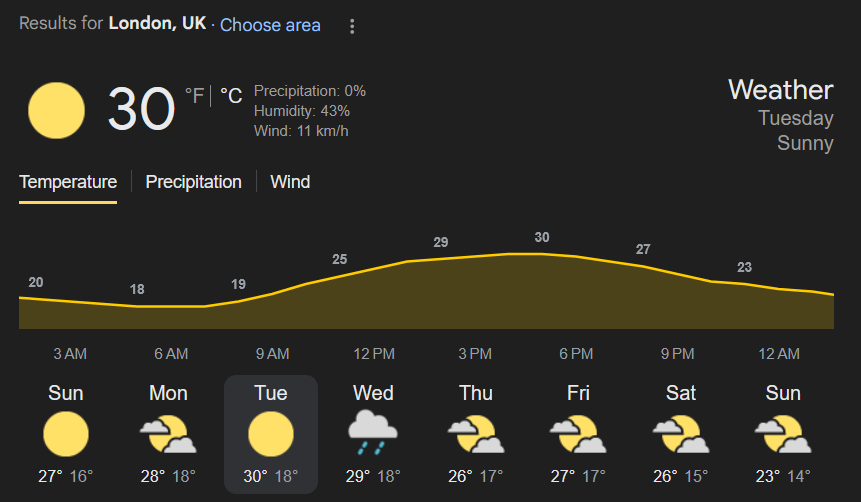Click the Choose area link
Image resolution: width=861 pixels, height=502 pixels.
coord(270,25)
